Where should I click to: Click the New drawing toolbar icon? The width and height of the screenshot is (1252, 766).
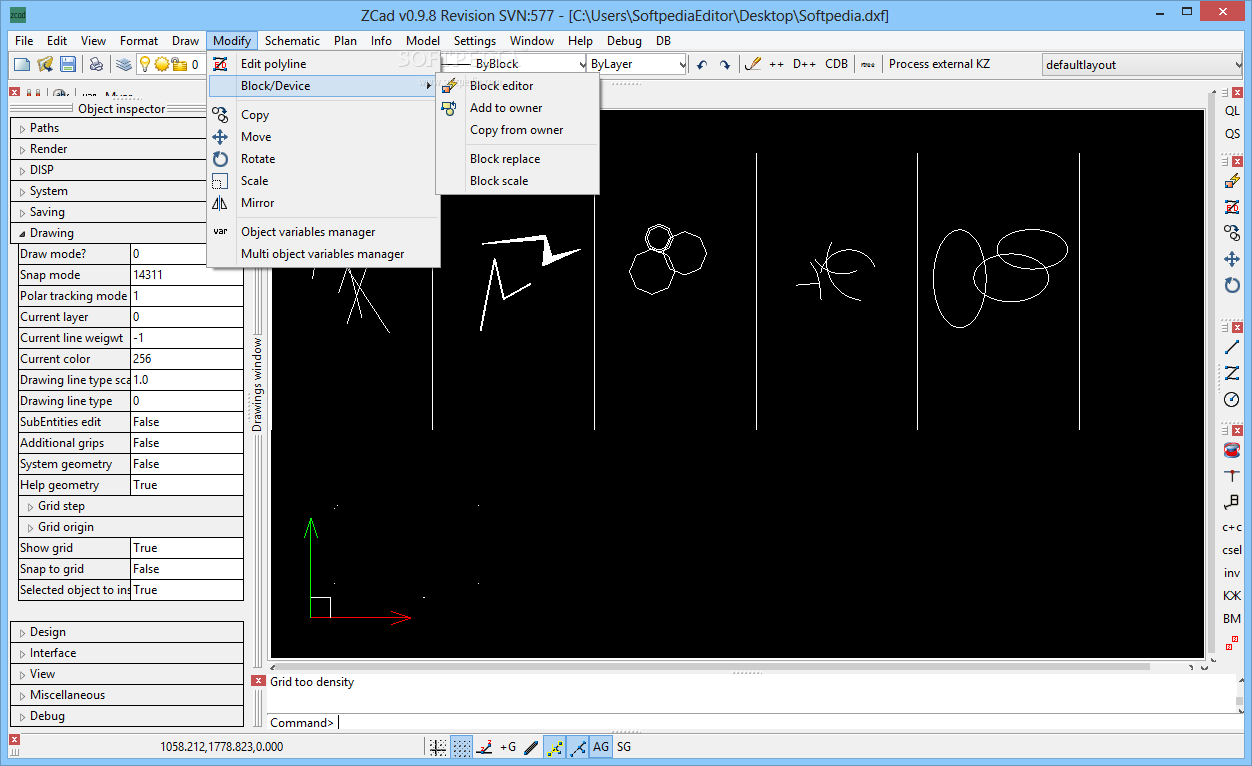pyautogui.click(x=22, y=64)
